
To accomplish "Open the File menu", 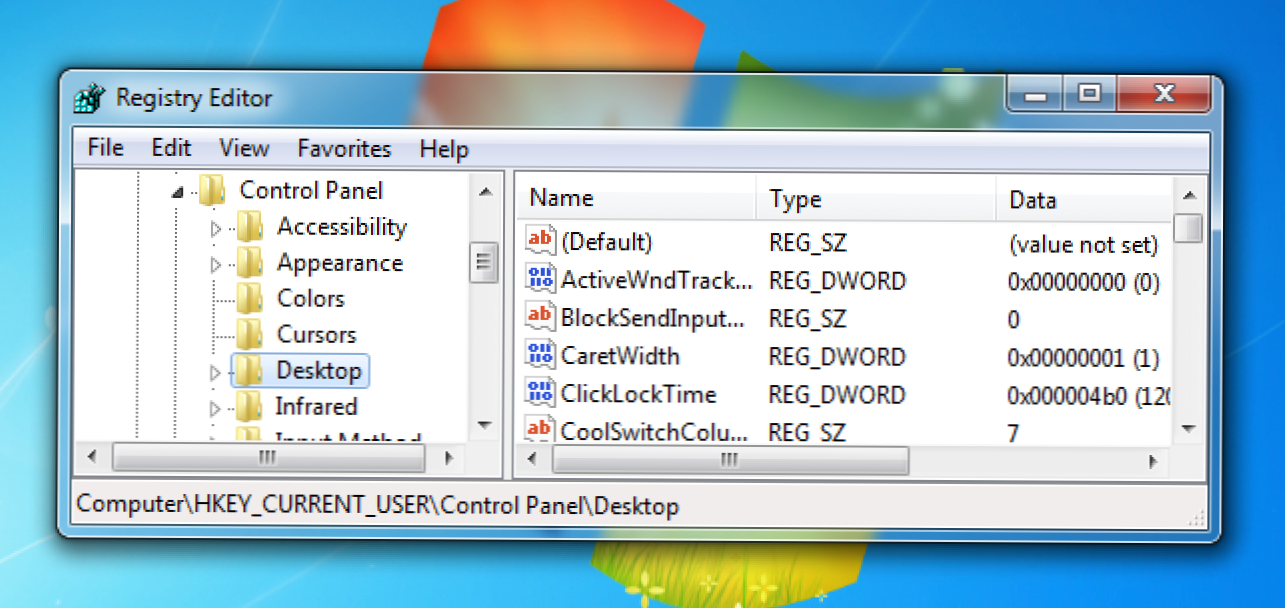I will tap(105, 148).
